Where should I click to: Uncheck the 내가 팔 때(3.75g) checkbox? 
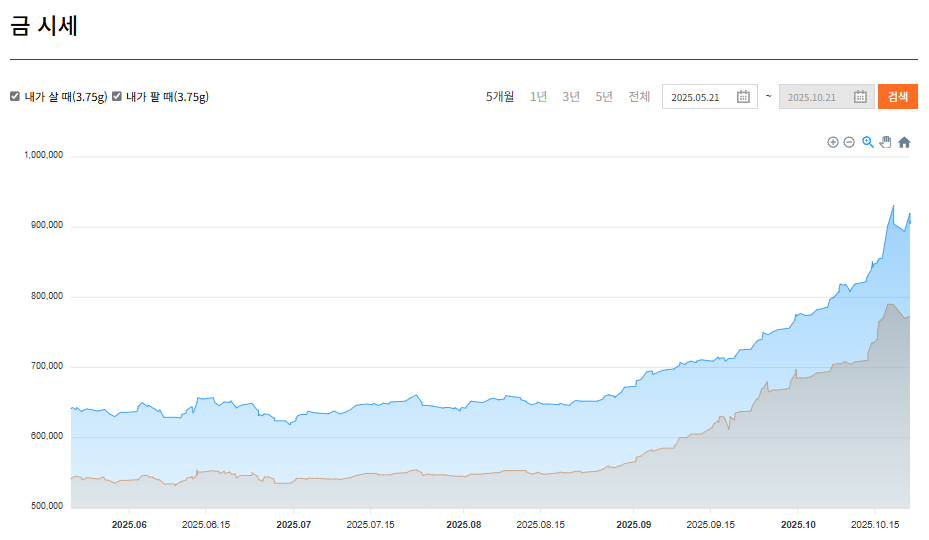click(117, 97)
